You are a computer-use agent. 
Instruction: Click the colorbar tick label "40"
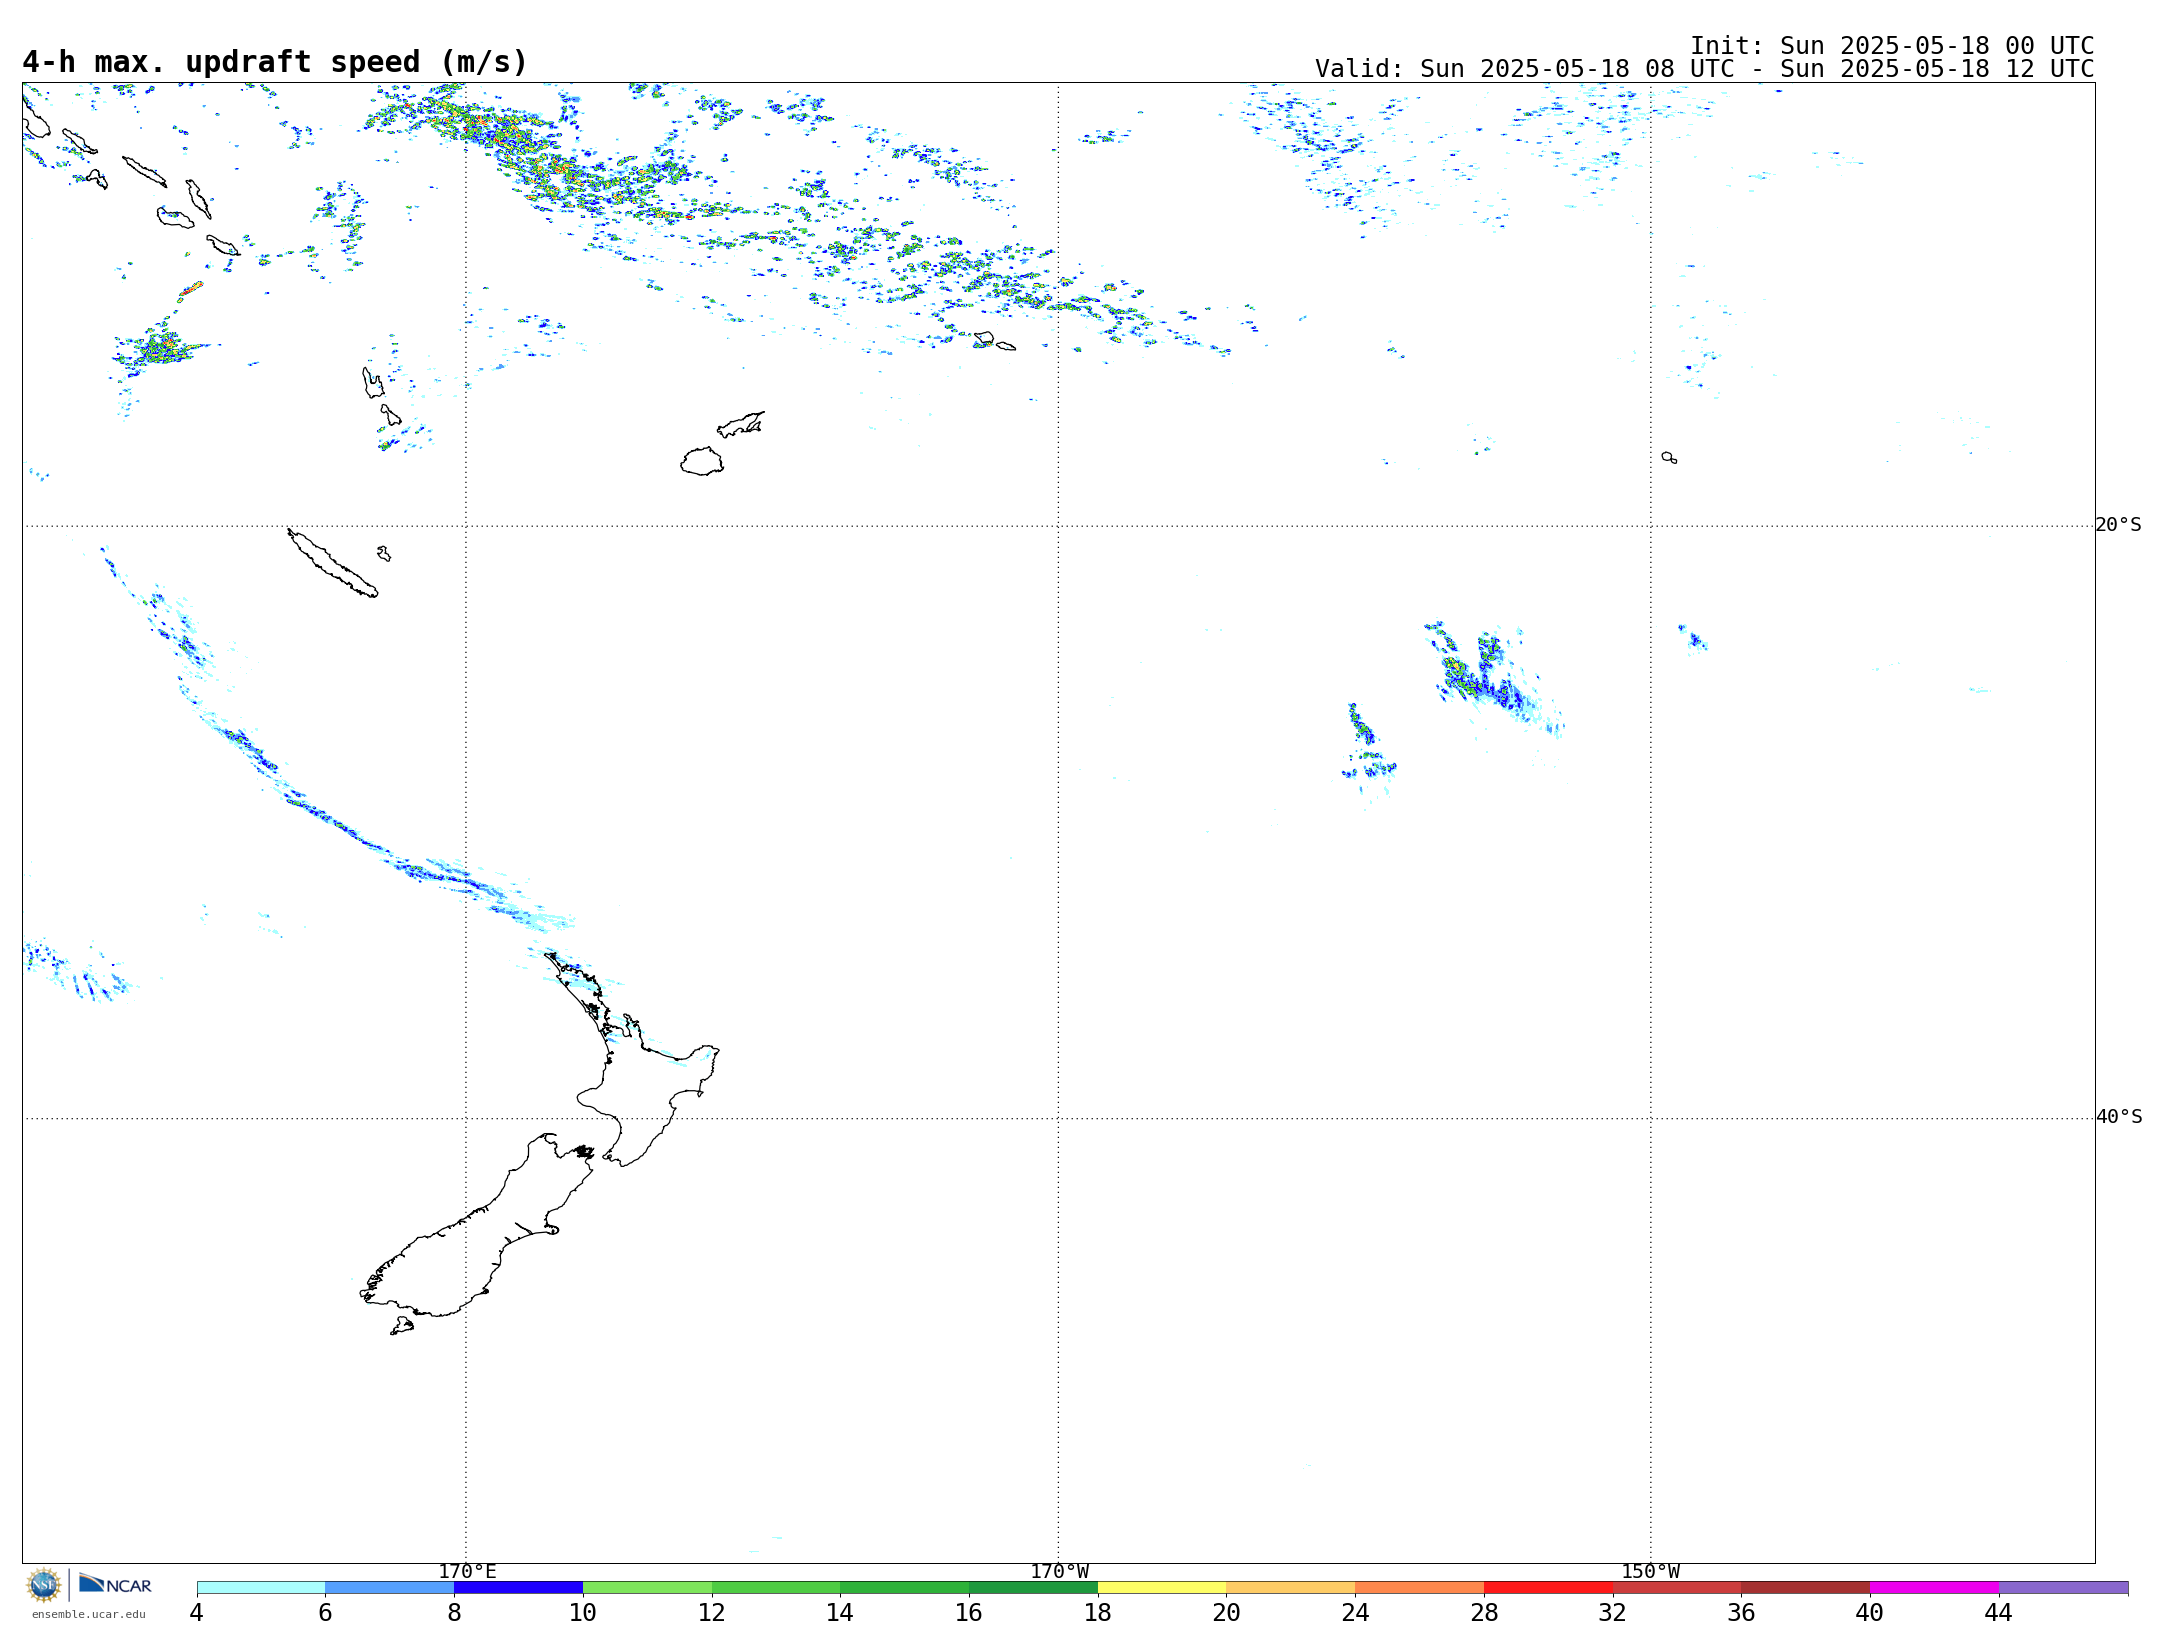tap(1870, 1612)
